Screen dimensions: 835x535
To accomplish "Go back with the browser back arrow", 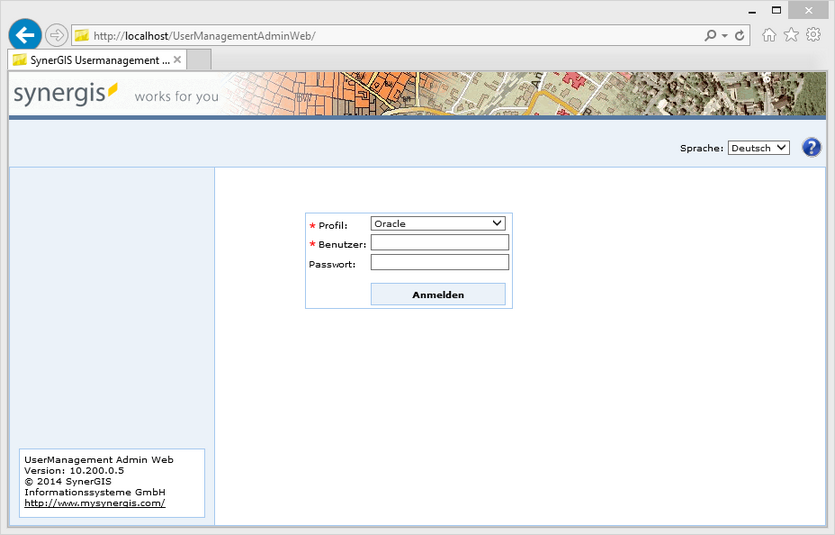I will (25, 35).
